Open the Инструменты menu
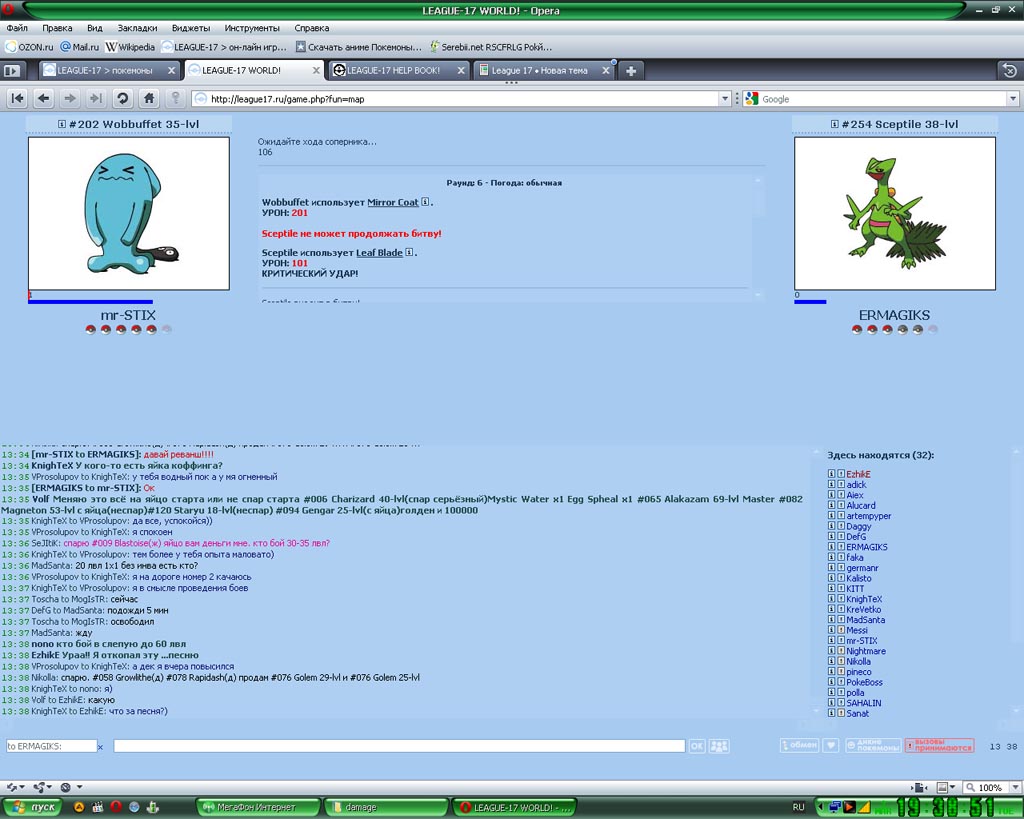This screenshot has width=1024, height=819. 252,28
